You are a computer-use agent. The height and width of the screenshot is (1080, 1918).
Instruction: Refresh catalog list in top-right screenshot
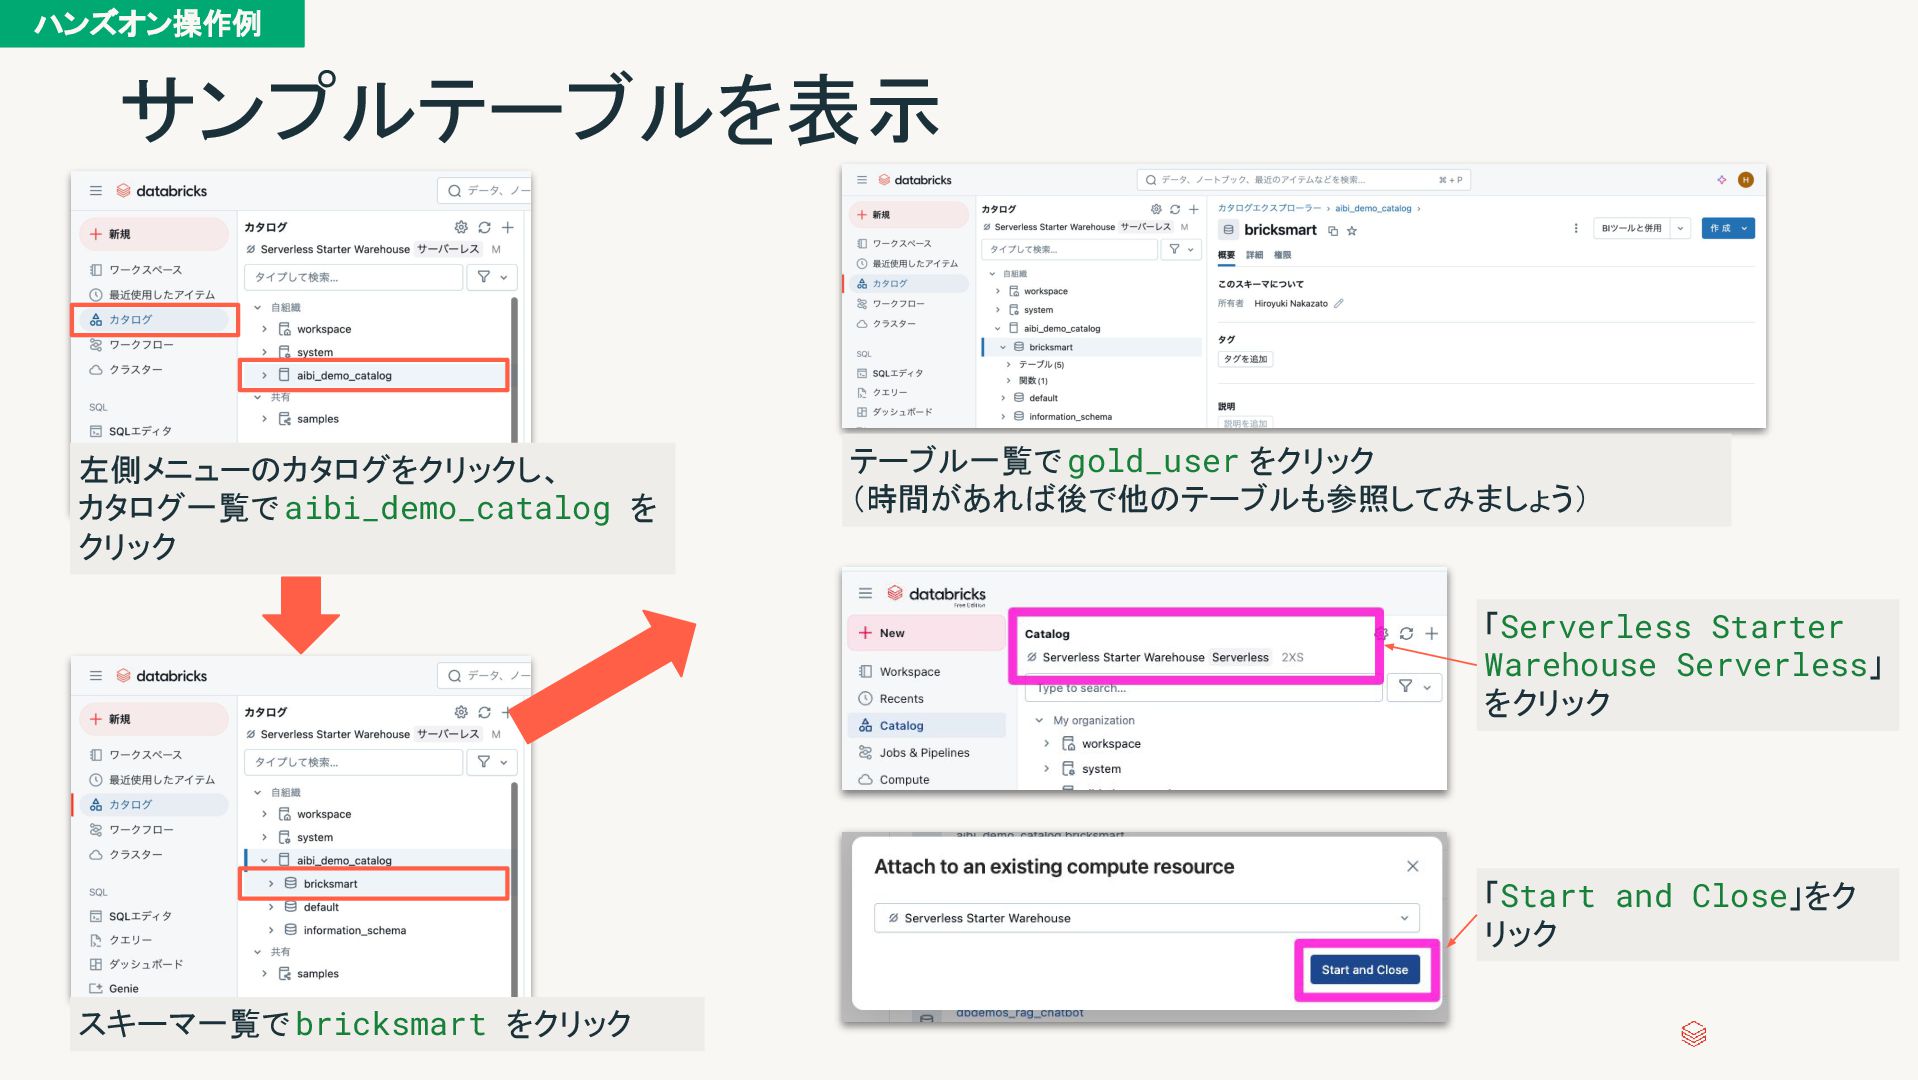coord(1175,209)
